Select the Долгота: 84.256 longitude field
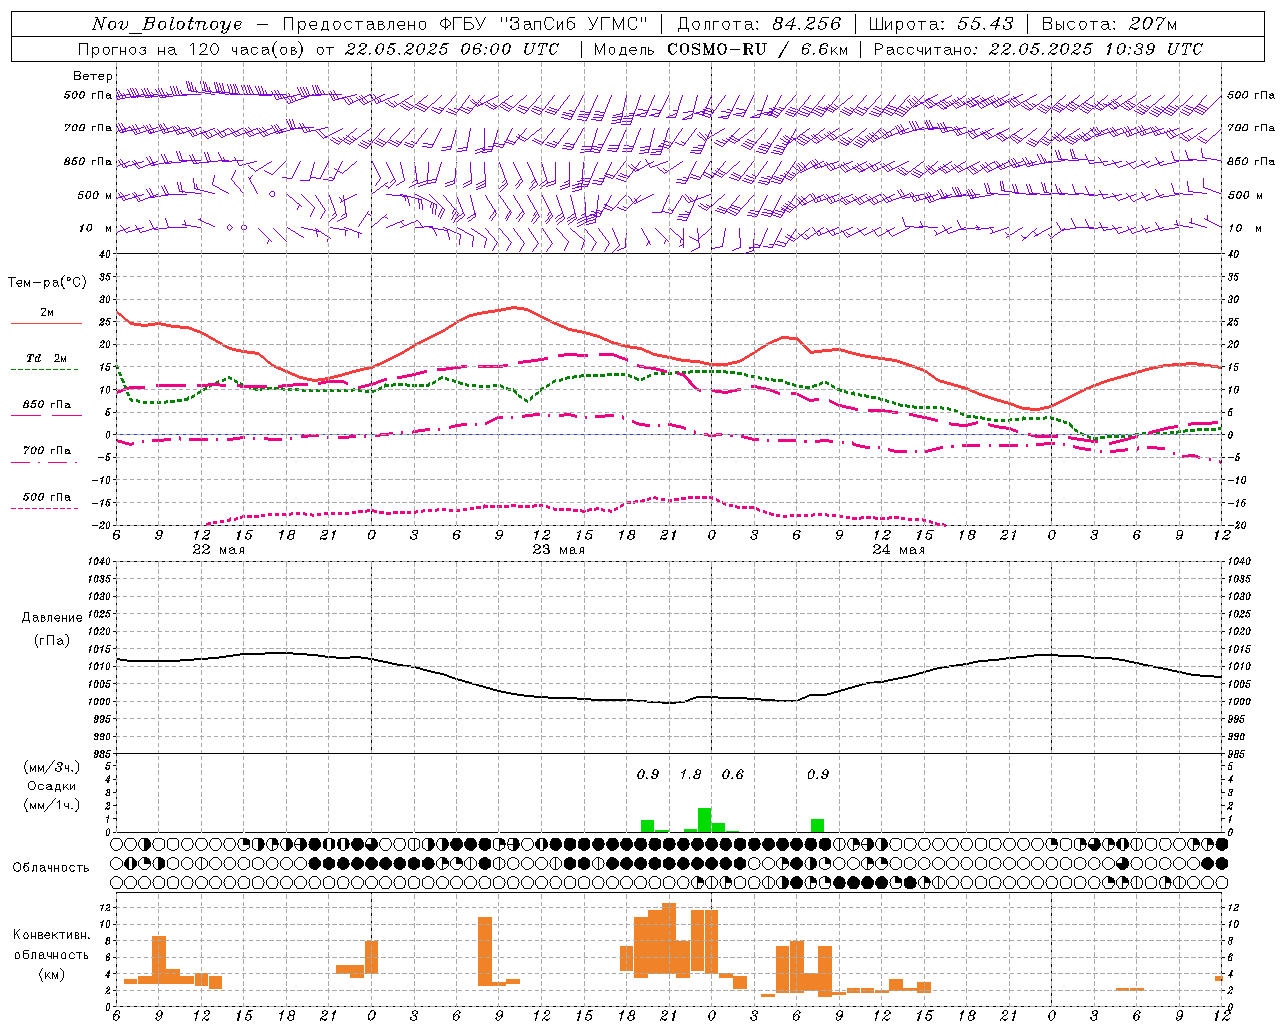Image resolution: width=1280 pixels, height=1024 pixels. tap(759, 24)
